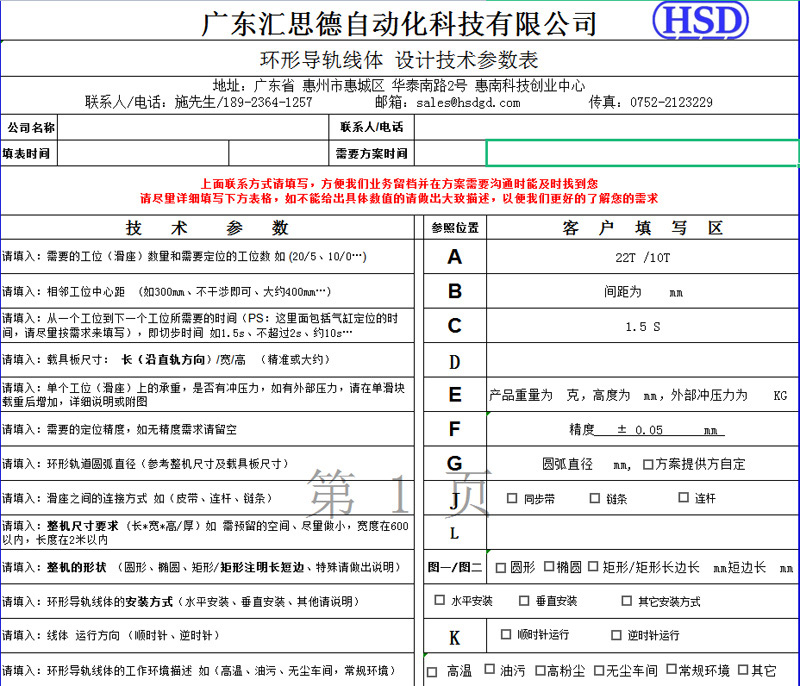The image size is (800, 686).
Task: Enable 水平安装 installation option
Action: pos(437,601)
